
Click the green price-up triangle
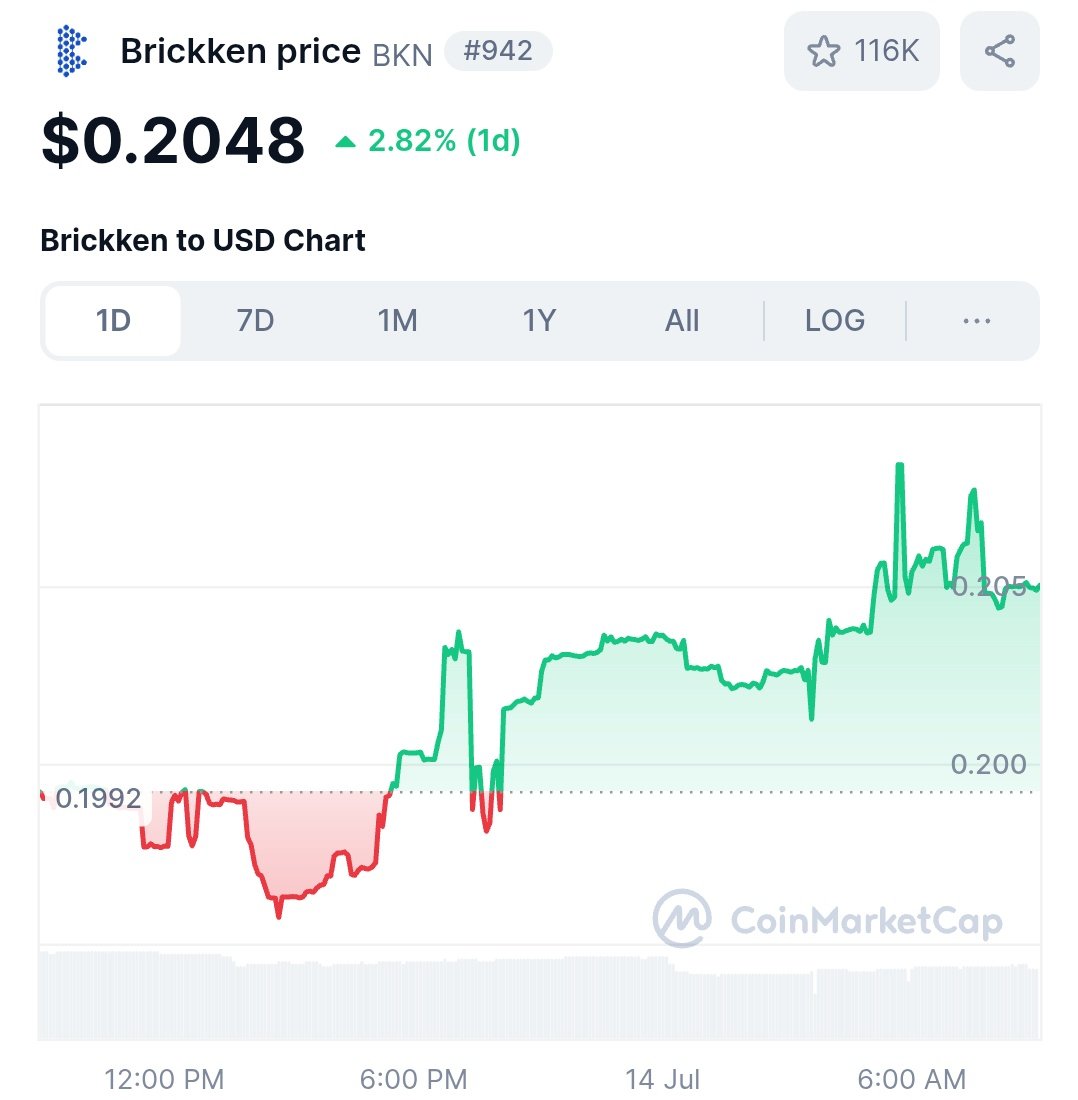tap(345, 142)
